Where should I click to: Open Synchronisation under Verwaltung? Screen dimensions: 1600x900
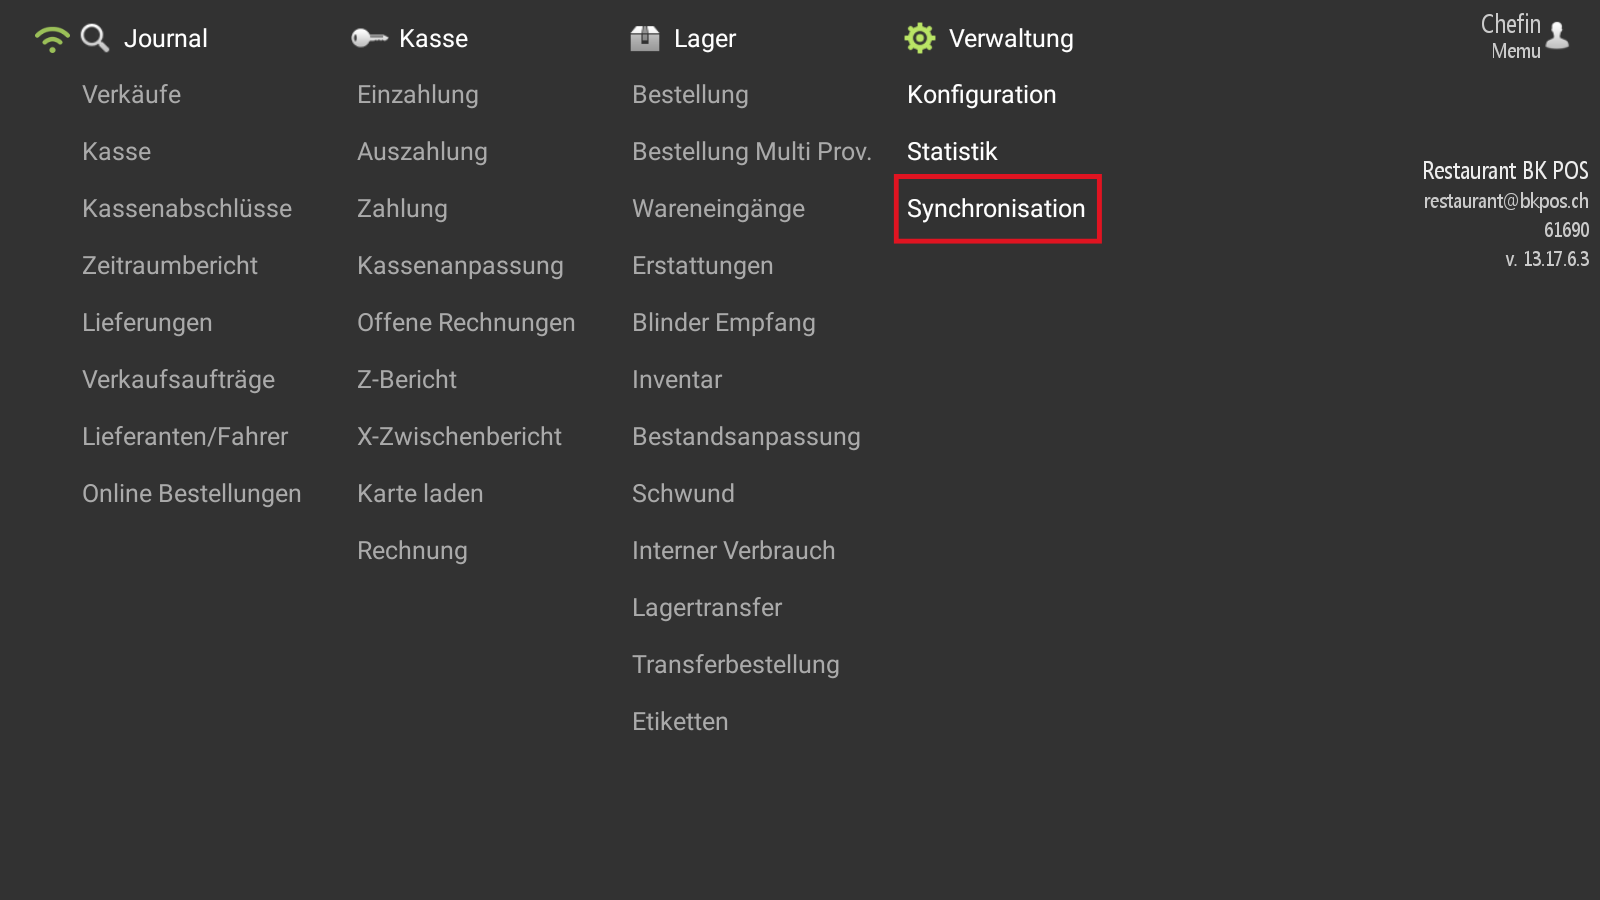996,209
